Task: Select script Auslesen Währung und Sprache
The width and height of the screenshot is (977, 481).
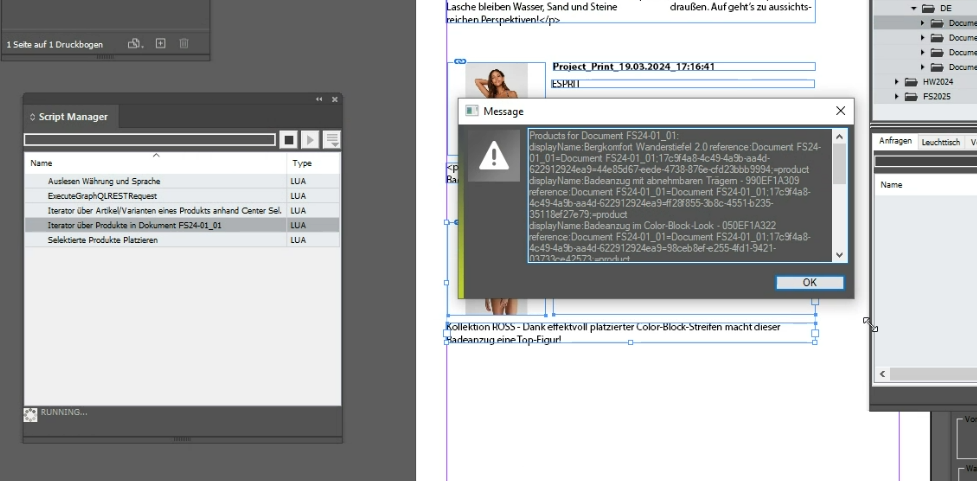Action: tap(182, 181)
